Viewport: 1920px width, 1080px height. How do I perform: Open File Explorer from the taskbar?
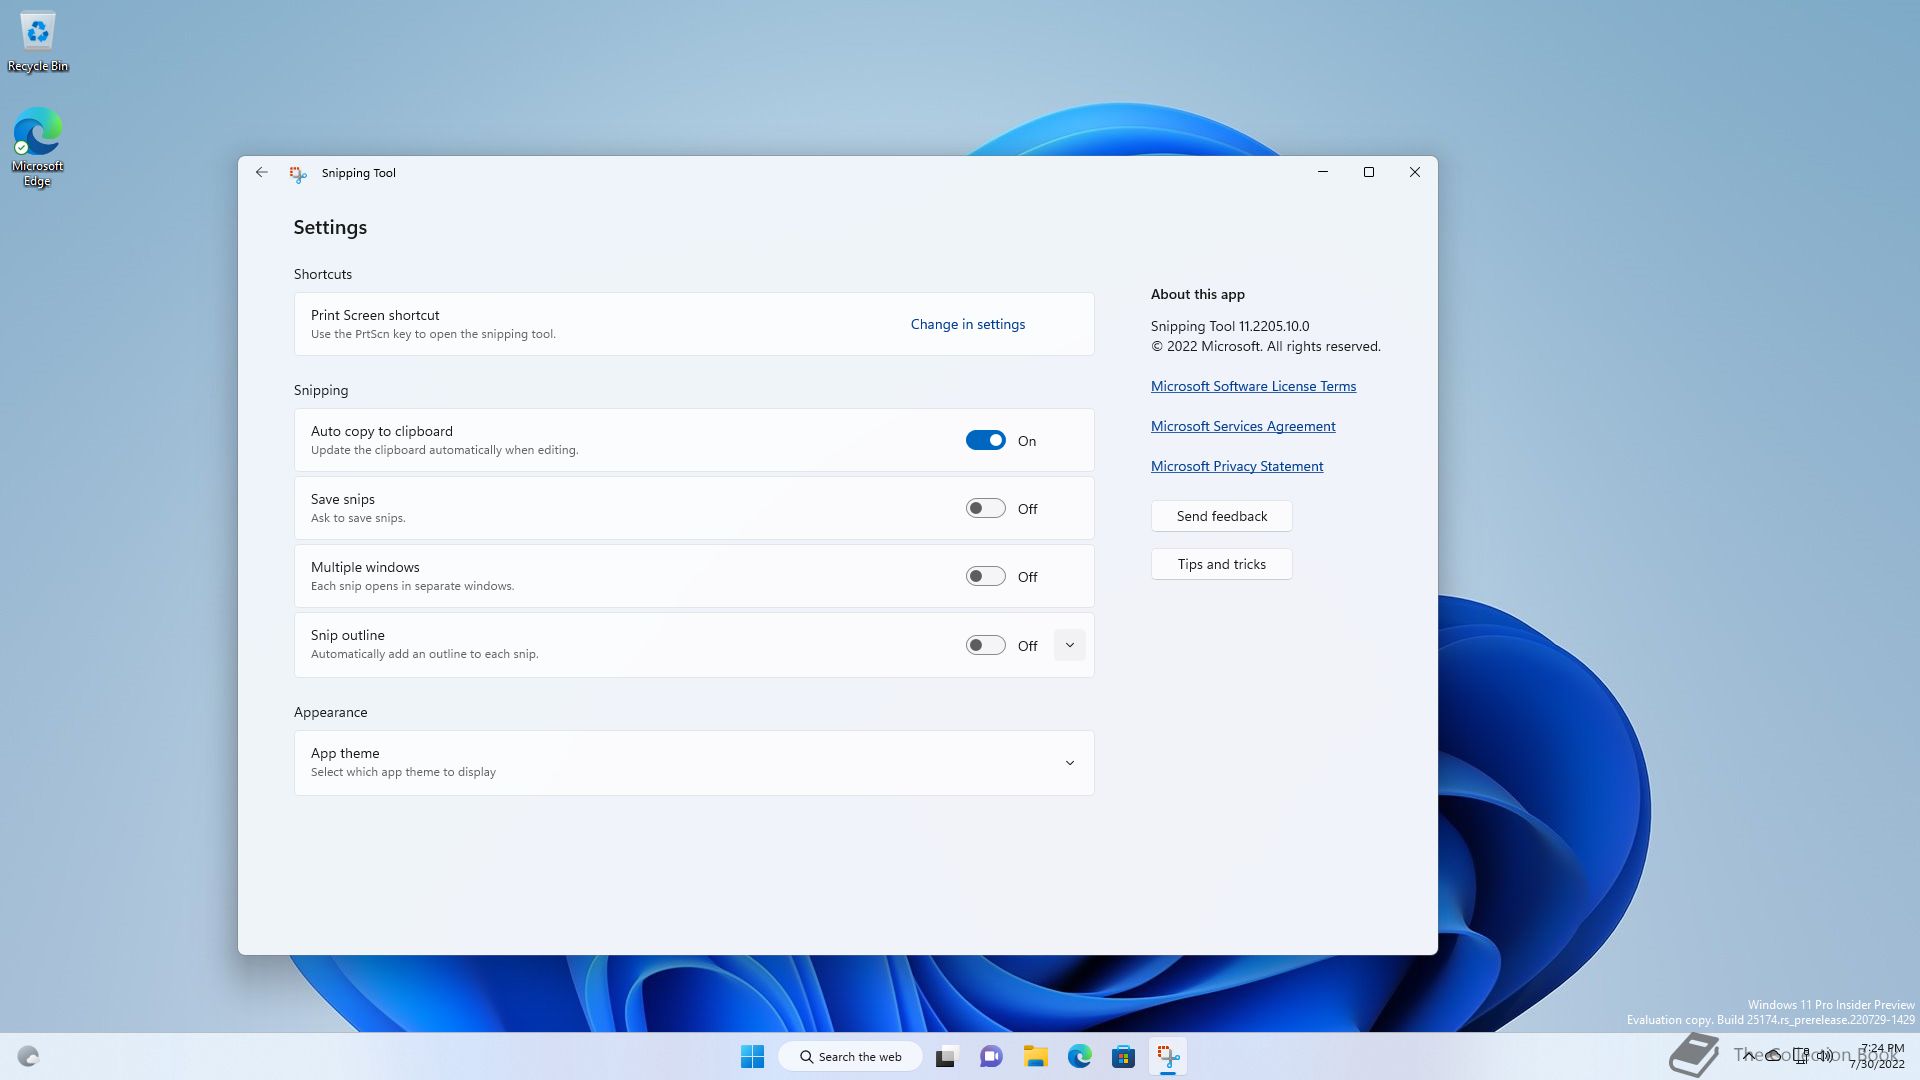pos(1035,1056)
